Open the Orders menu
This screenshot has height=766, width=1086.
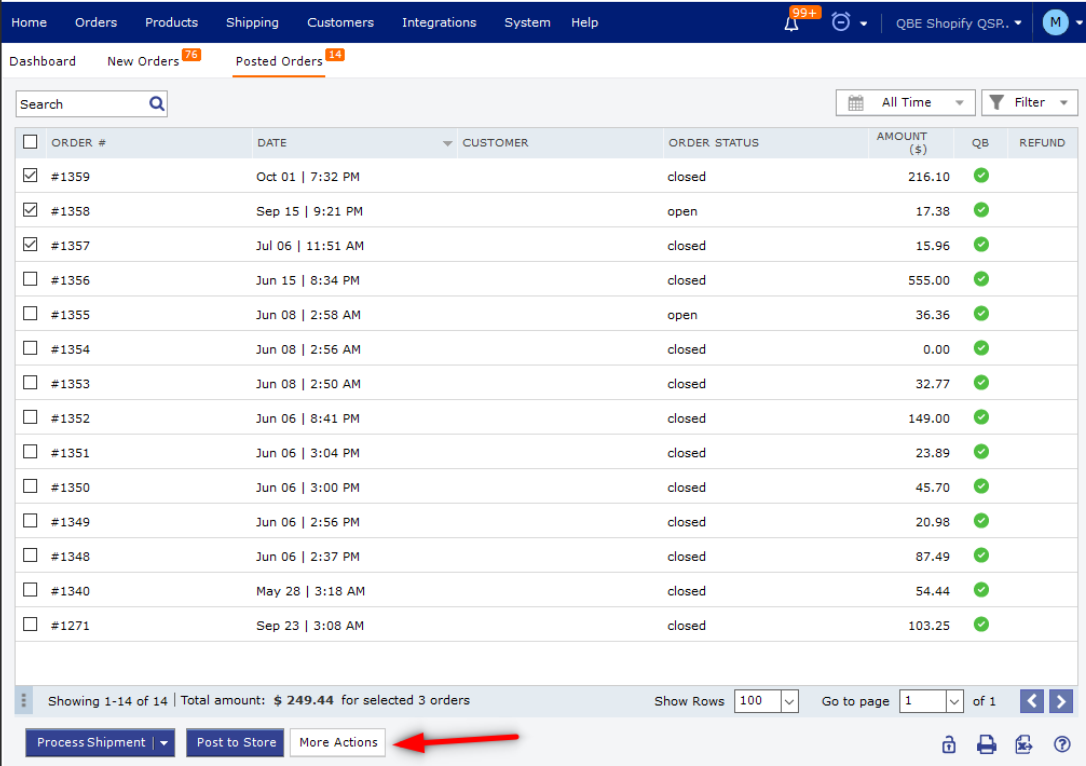(x=96, y=22)
